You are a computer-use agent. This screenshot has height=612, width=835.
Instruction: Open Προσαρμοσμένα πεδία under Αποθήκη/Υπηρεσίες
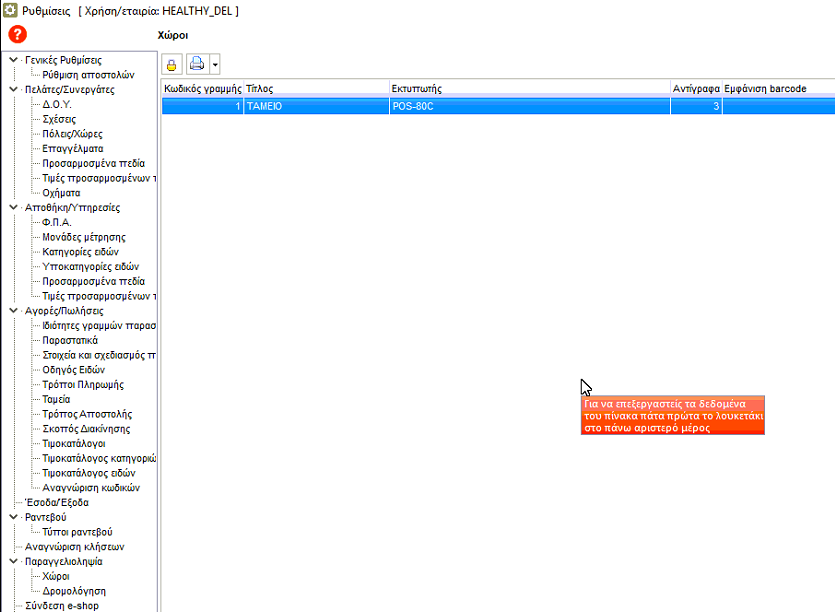coord(94,282)
